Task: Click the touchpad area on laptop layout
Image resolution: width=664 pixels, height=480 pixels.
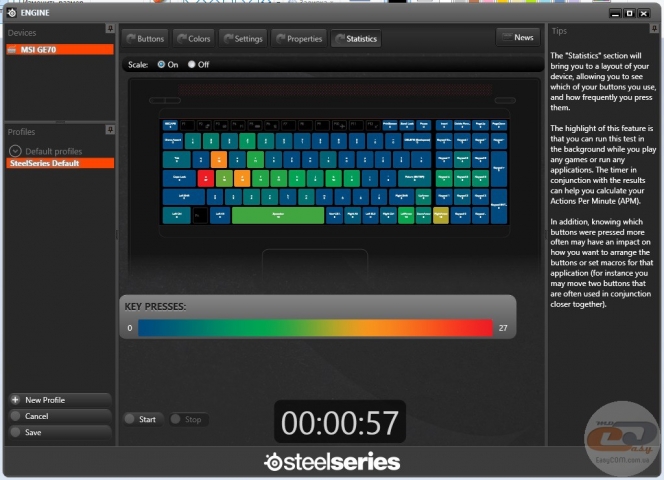Action: (315, 264)
